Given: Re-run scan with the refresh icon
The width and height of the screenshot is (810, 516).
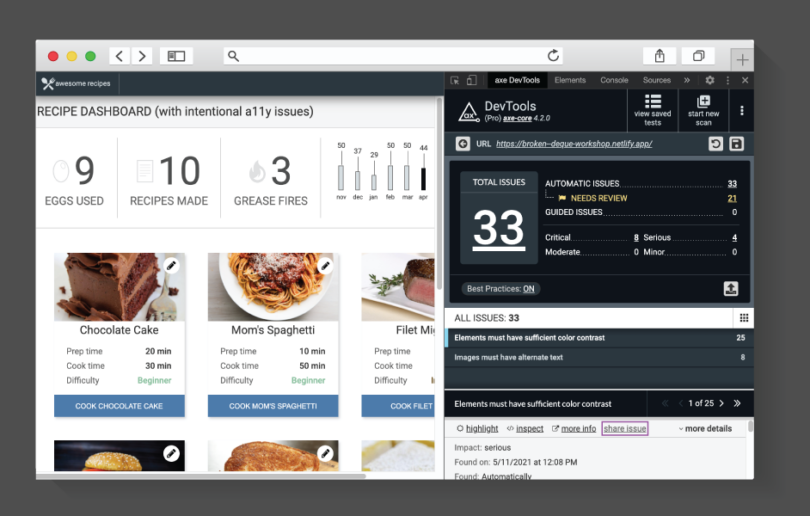Looking at the screenshot, I should pos(715,144).
